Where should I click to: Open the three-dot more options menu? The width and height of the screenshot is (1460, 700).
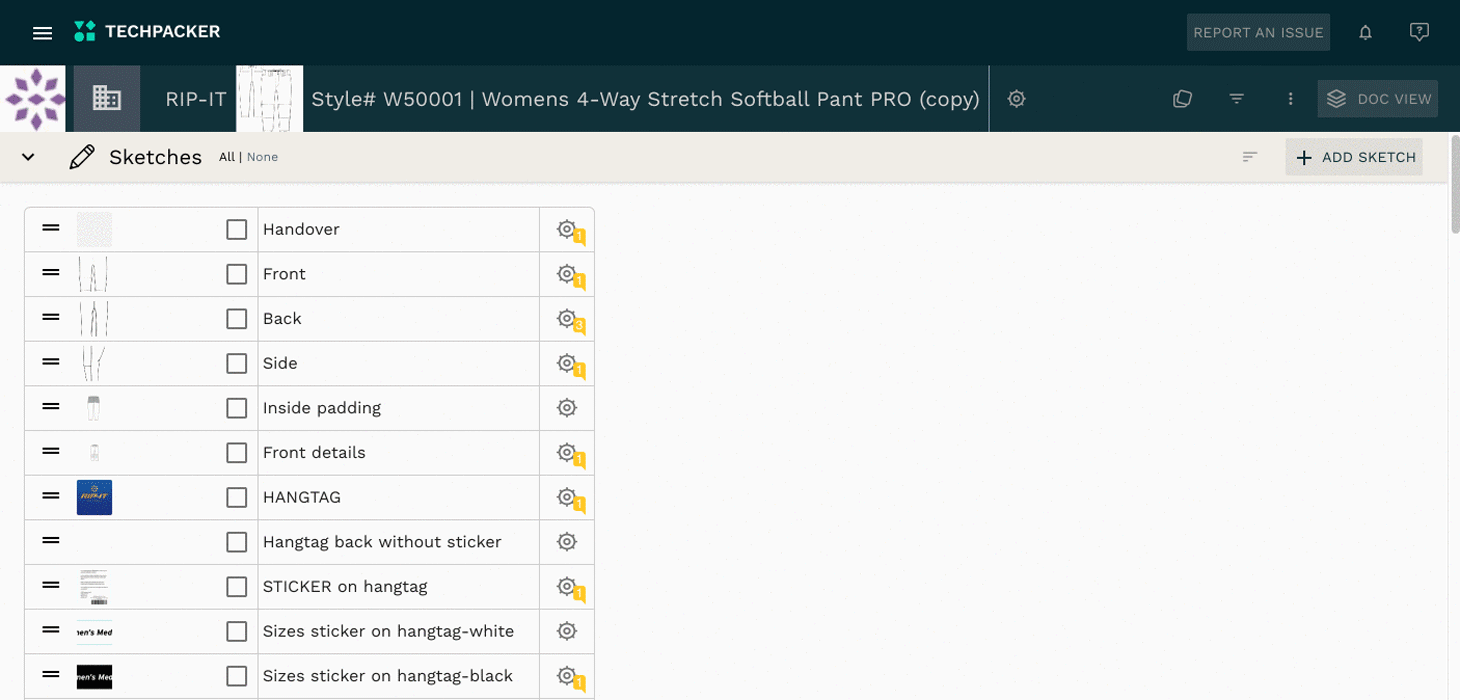(x=1290, y=99)
